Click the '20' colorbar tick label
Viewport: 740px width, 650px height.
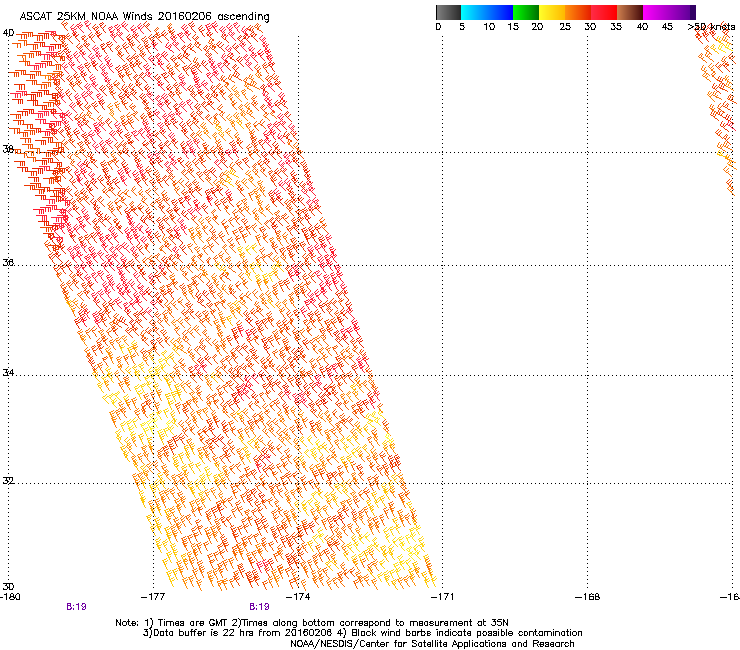537,27
